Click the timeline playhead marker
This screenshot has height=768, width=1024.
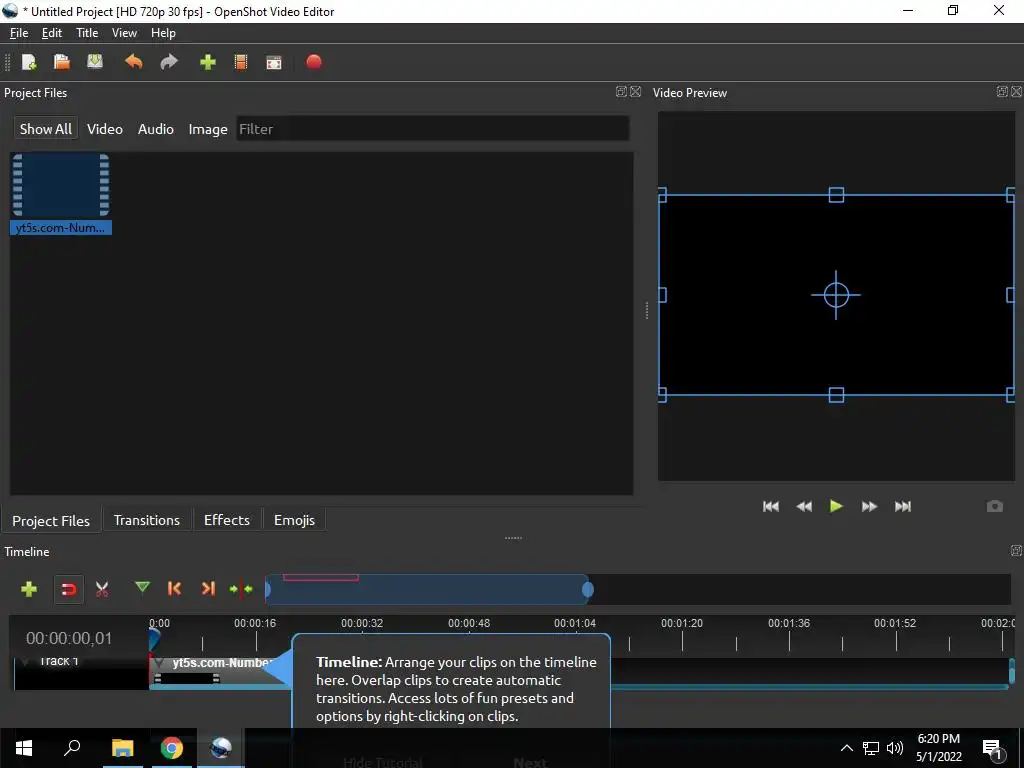point(154,638)
